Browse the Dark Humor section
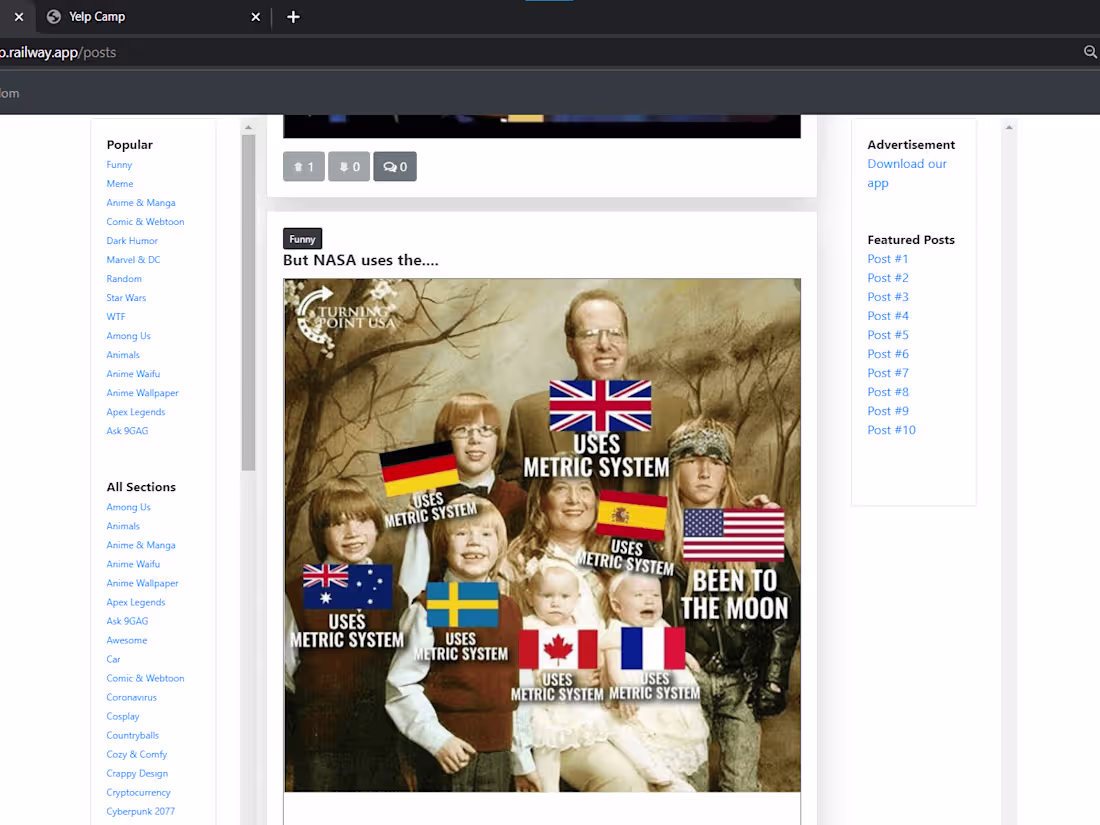The width and height of the screenshot is (1100, 825). click(x=131, y=240)
